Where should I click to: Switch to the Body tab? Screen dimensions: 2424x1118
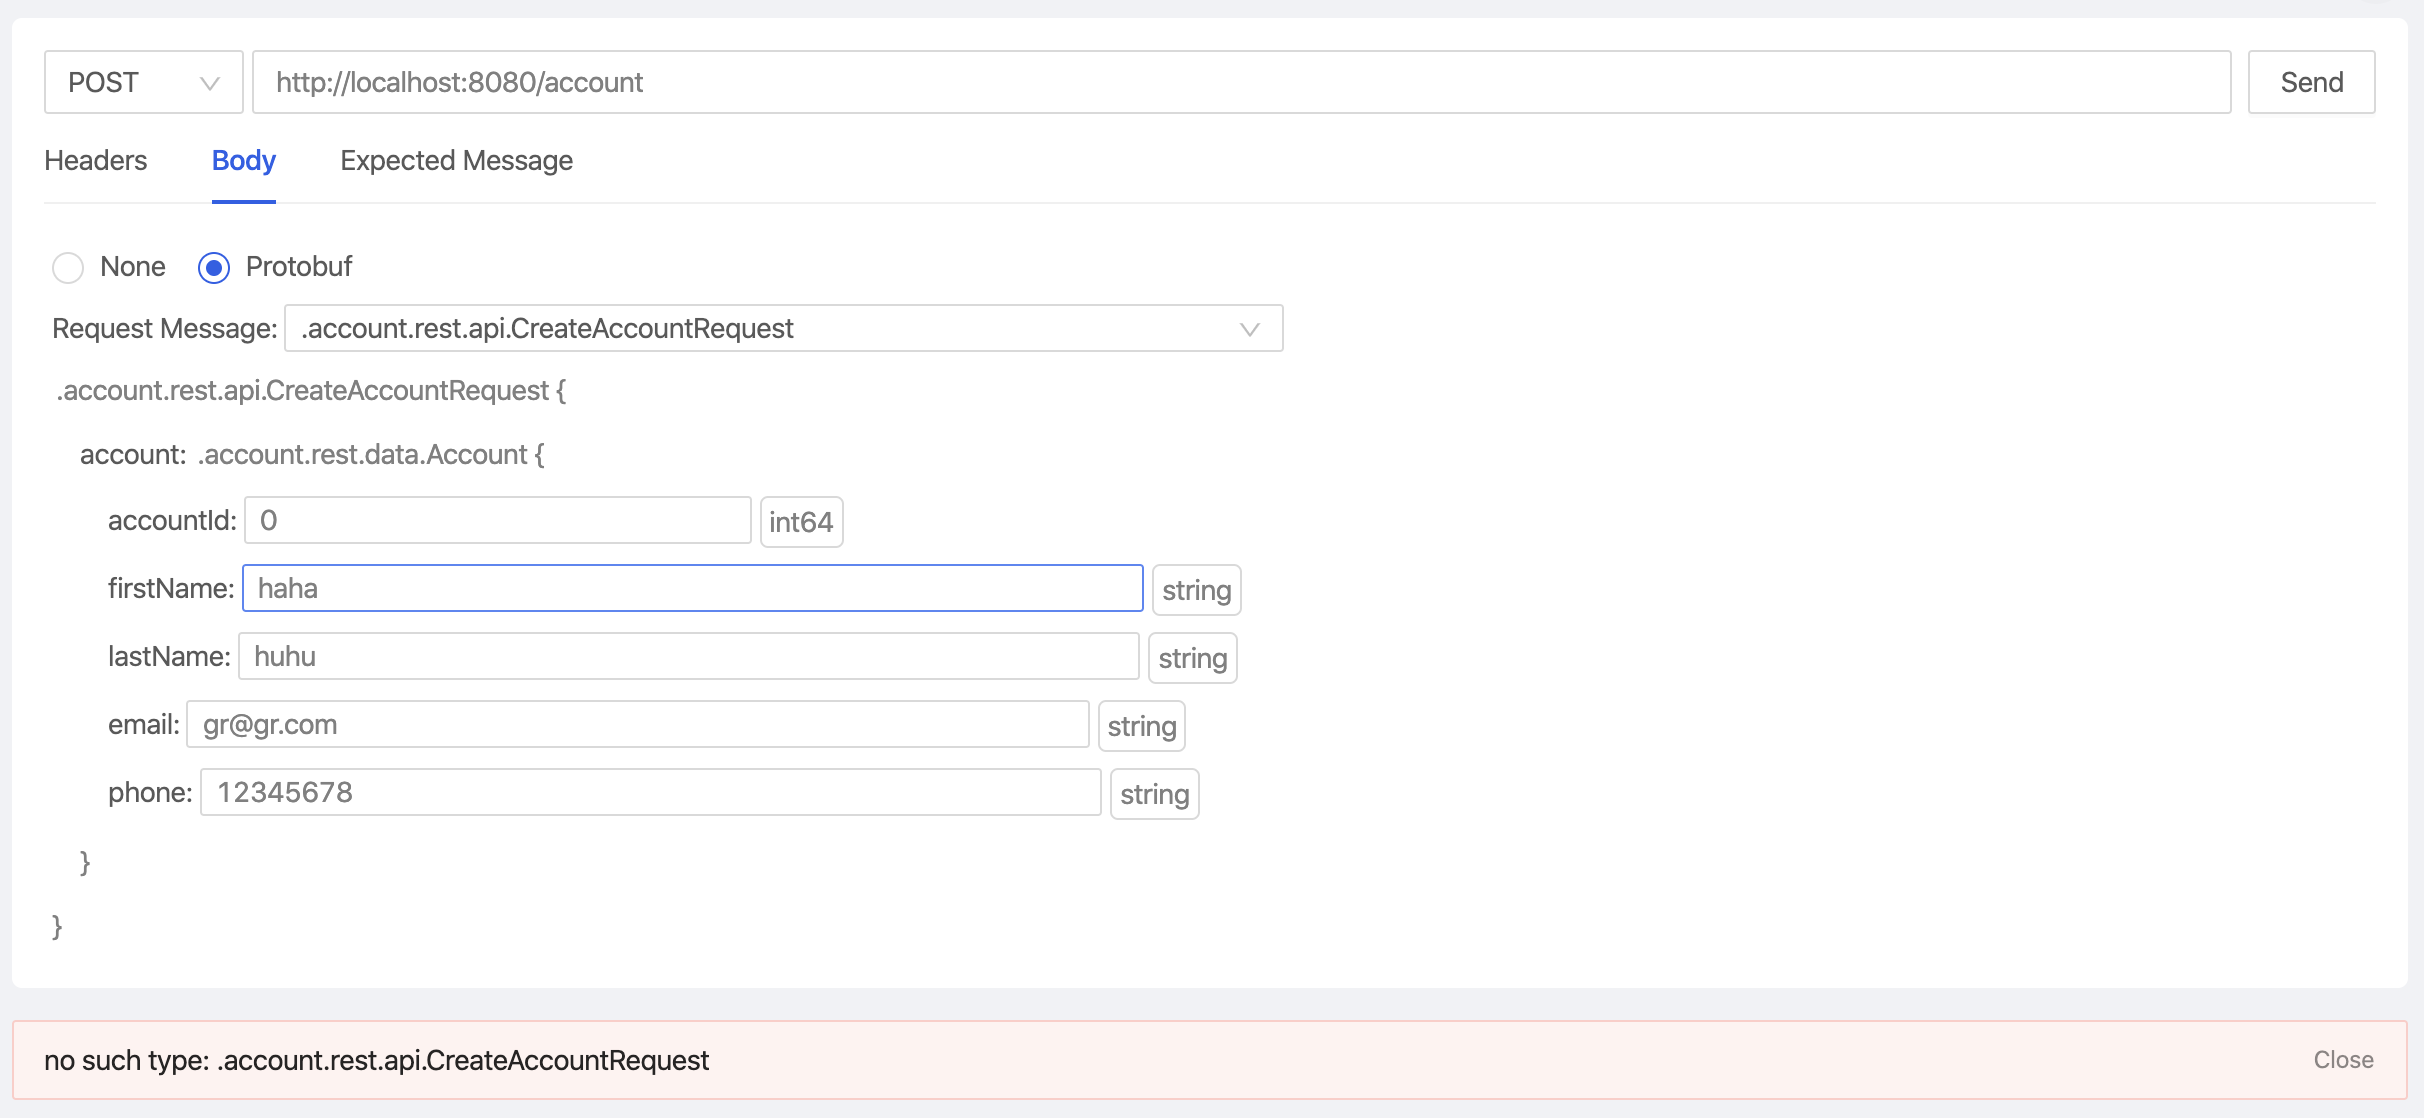point(242,160)
